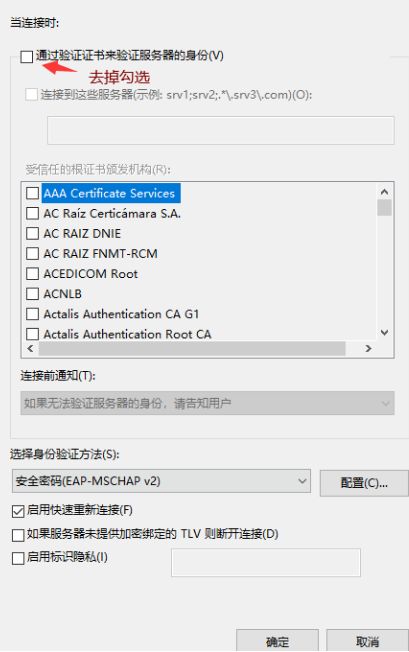Check the AAA Certificate Services box

click(32, 193)
